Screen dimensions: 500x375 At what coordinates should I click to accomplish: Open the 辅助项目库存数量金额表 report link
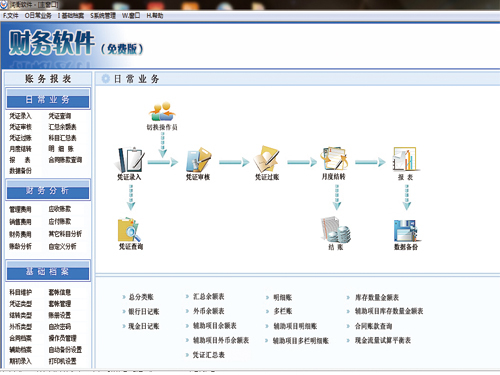pyautogui.click(x=389, y=311)
